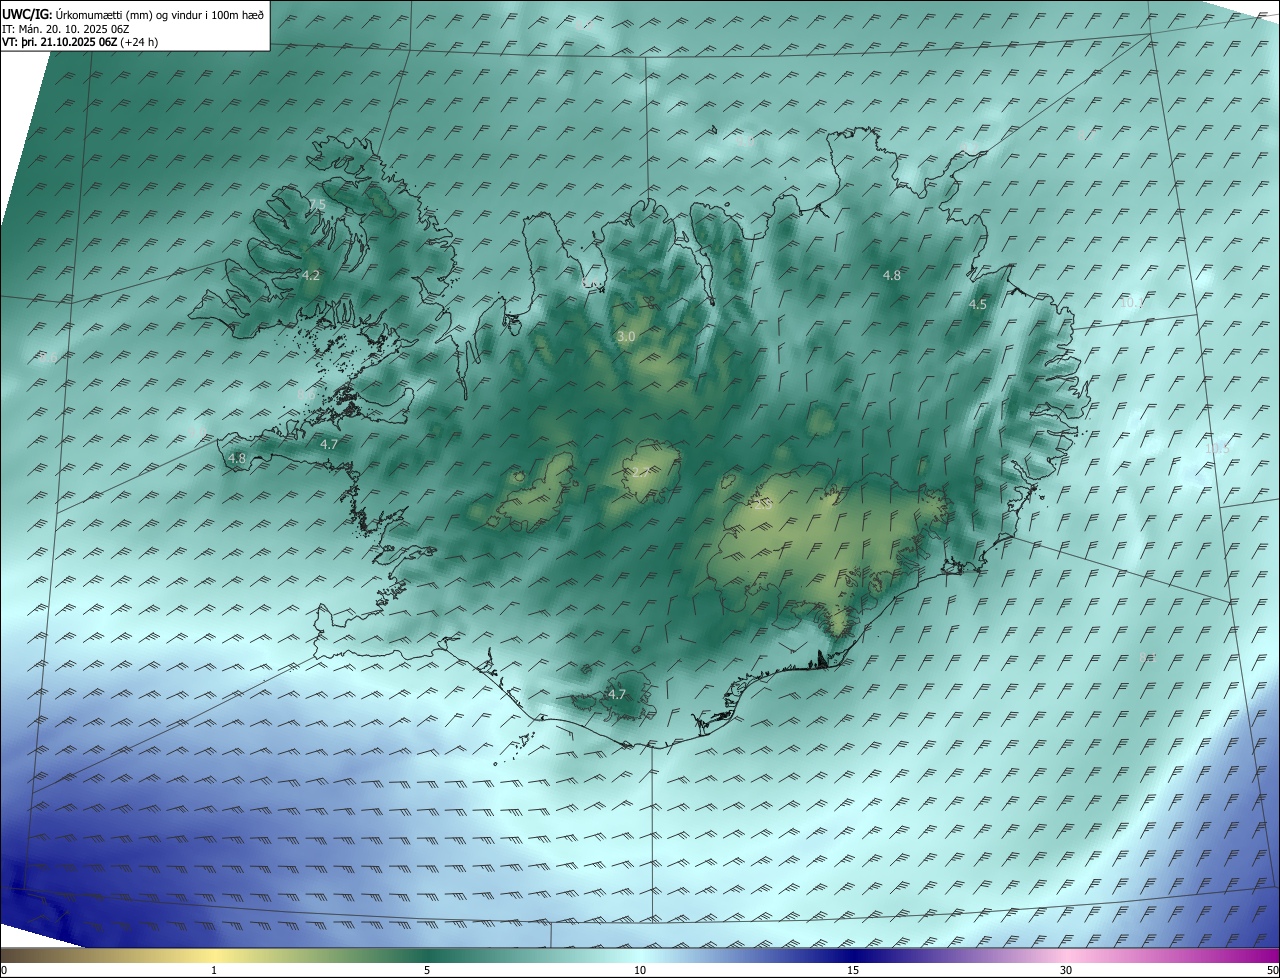Select the valid time 'VT: þri. 21.10.2025 06Z'

click(x=59, y=42)
